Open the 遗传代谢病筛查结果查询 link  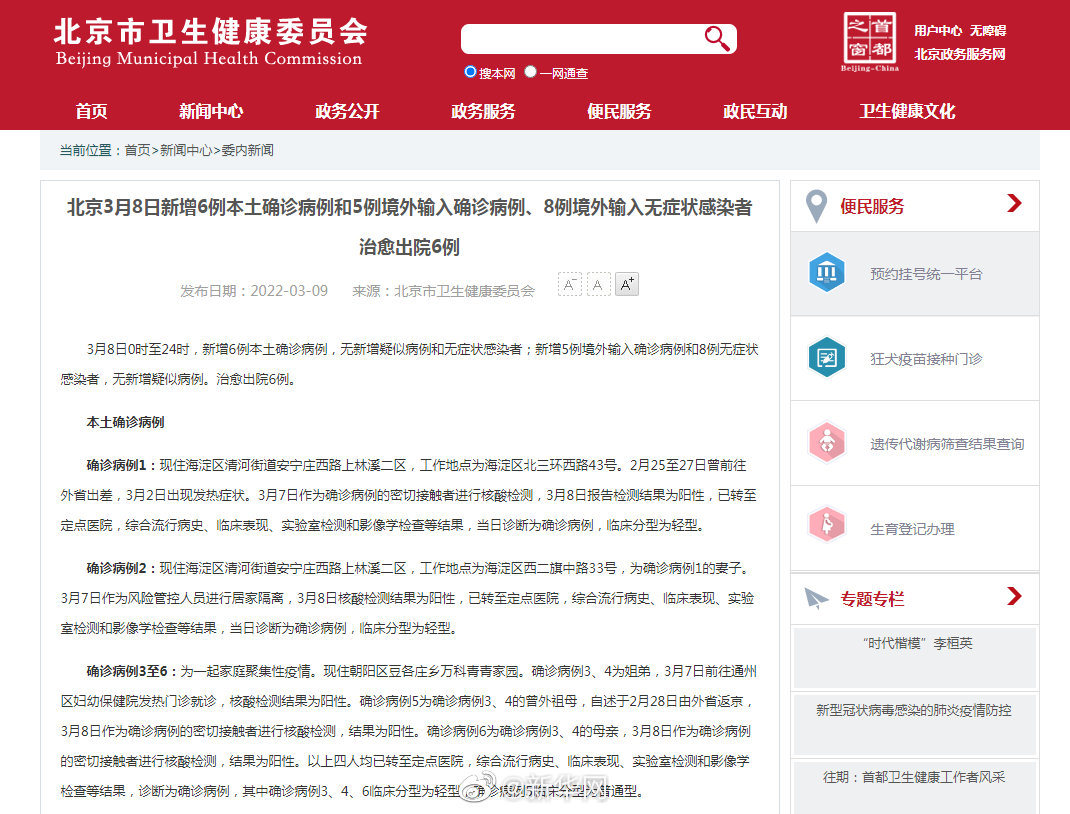pos(947,444)
